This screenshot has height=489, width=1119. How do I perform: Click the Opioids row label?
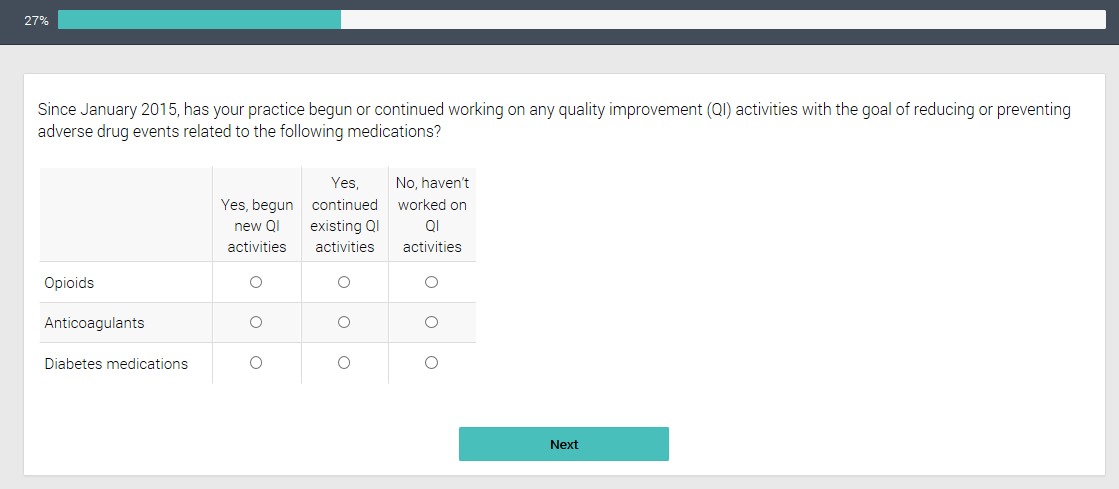pos(69,283)
